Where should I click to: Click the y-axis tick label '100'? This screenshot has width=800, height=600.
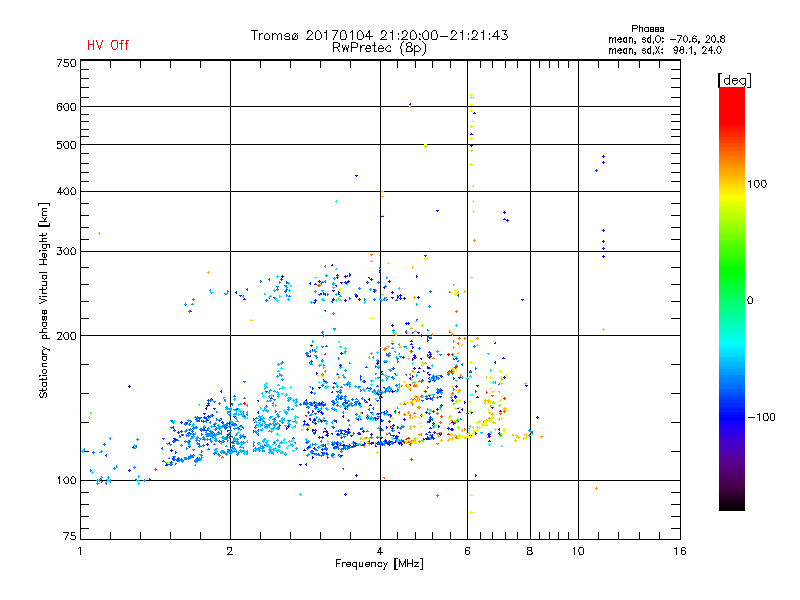66,481
